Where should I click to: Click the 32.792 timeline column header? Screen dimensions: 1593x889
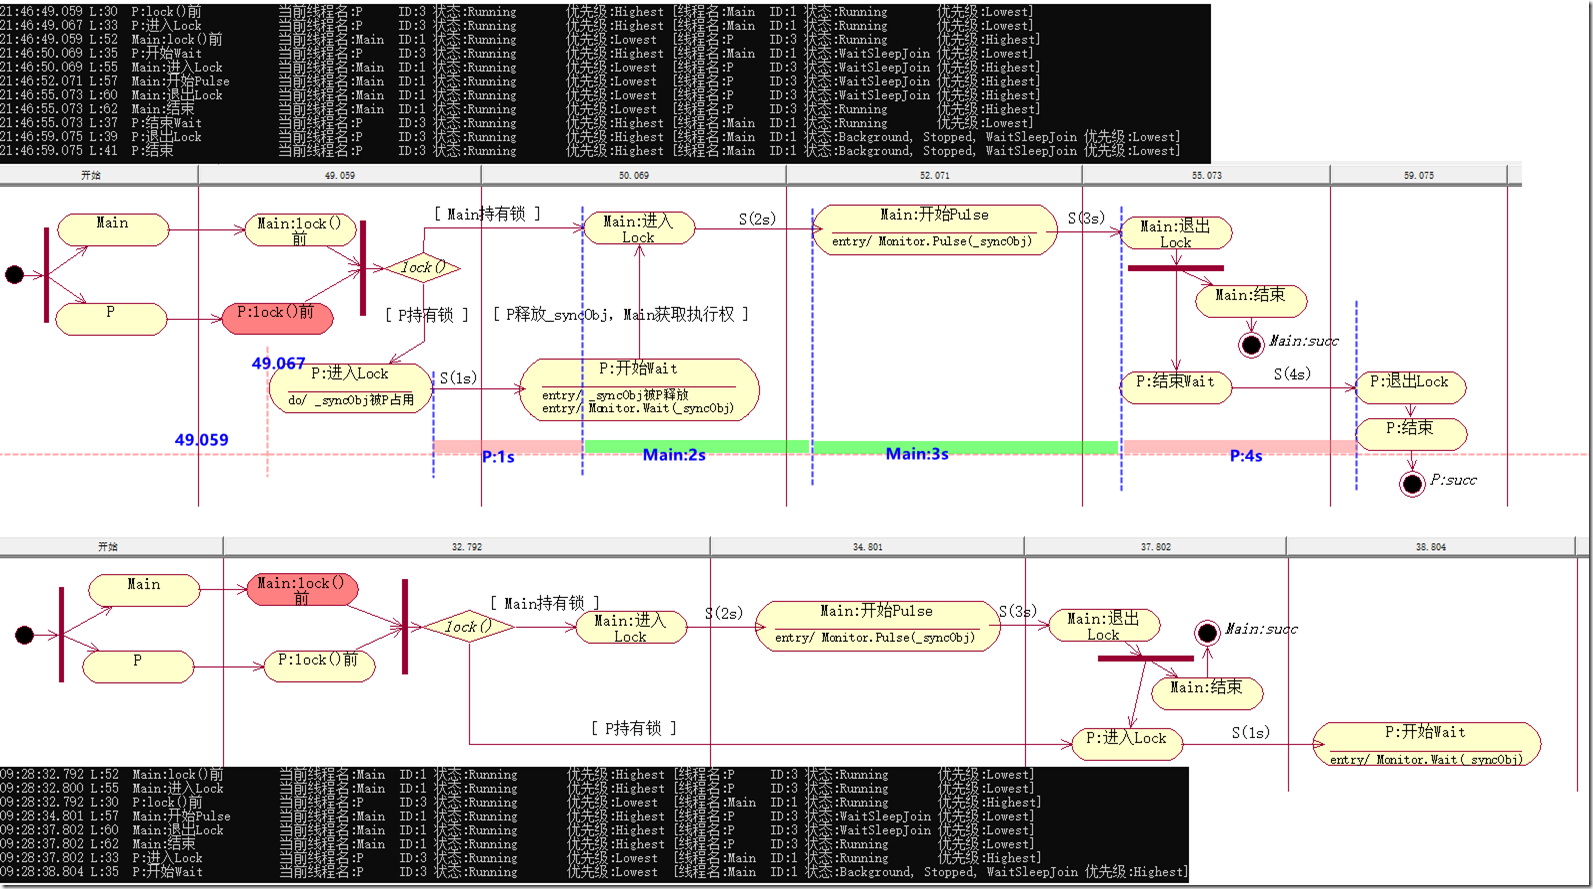(466, 547)
